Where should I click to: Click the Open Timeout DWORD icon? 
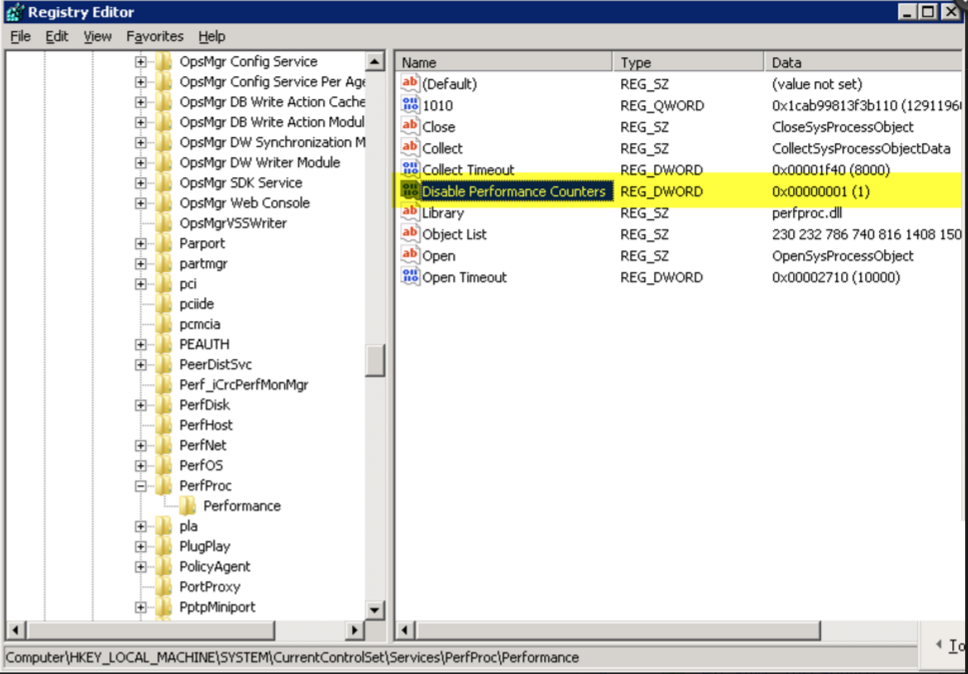pos(410,277)
